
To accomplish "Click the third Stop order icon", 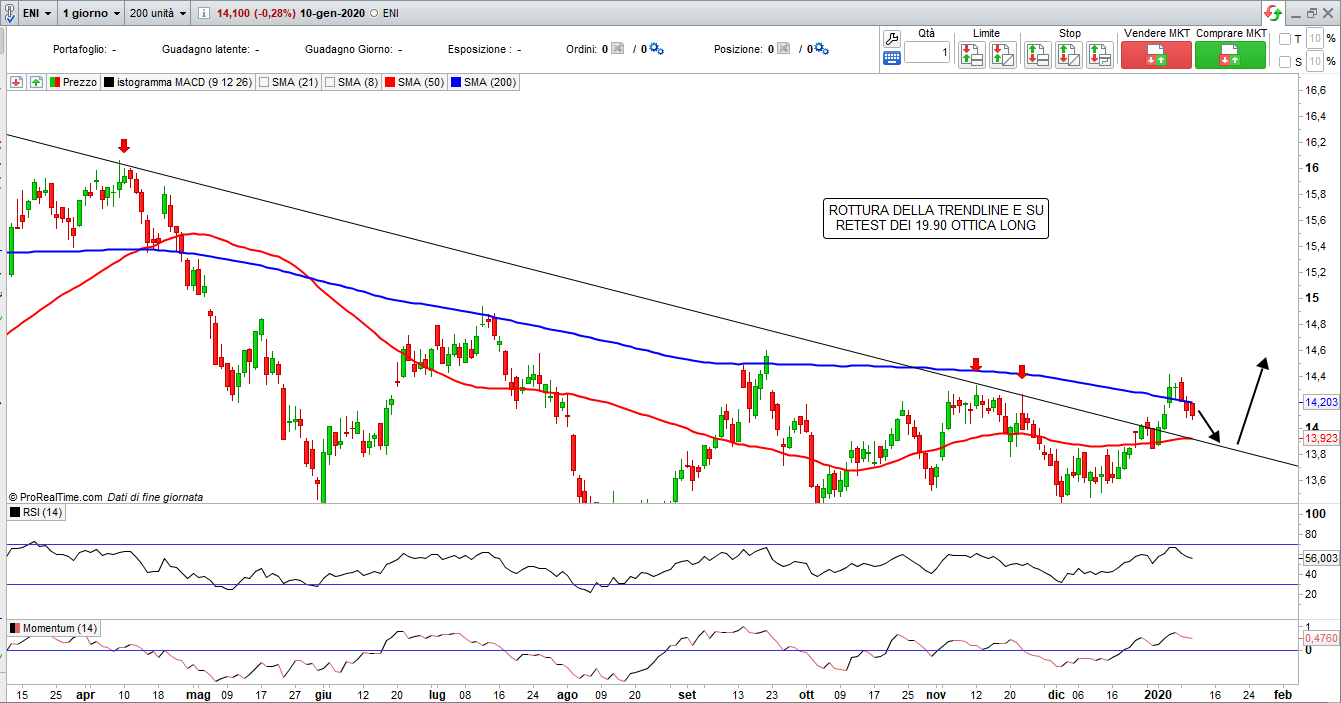I will click(1100, 54).
